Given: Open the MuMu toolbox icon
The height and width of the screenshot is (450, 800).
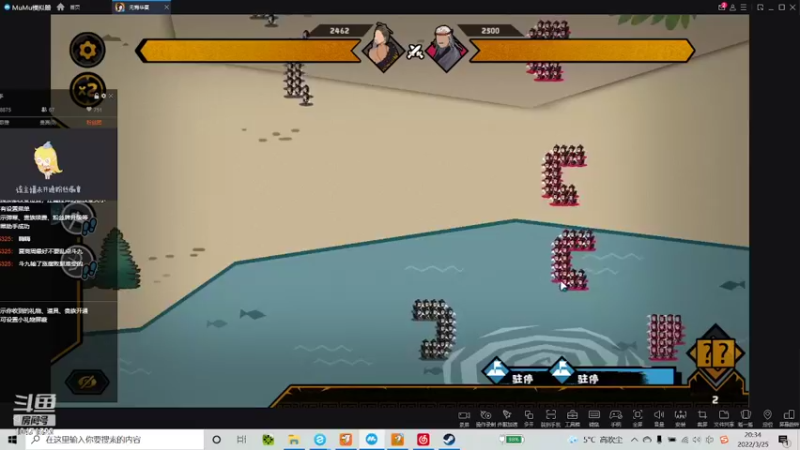Looking at the screenshot, I should [x=572, y=418].
